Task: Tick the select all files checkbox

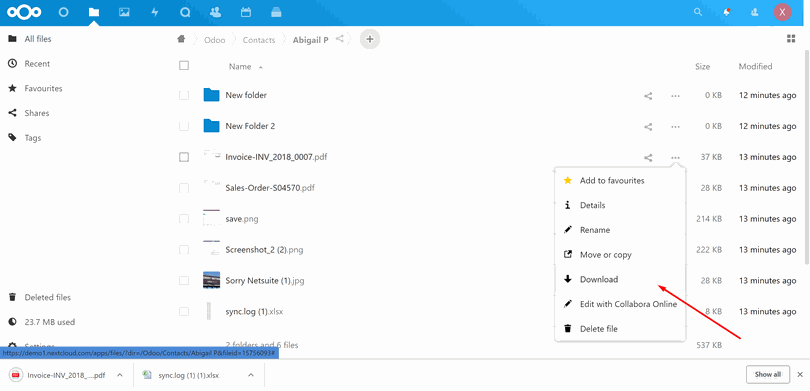Action: click(x=184, y=66)
